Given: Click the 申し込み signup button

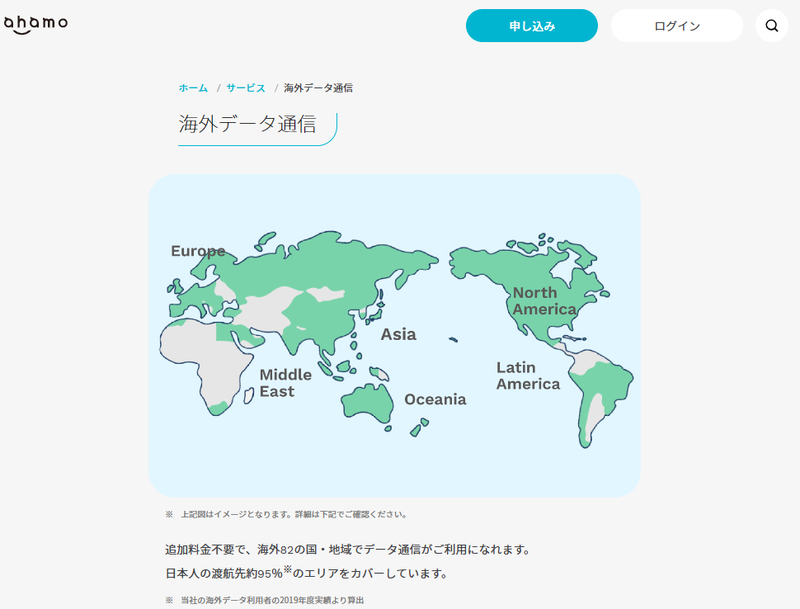Looking at the screenshot, I should 531,25.
